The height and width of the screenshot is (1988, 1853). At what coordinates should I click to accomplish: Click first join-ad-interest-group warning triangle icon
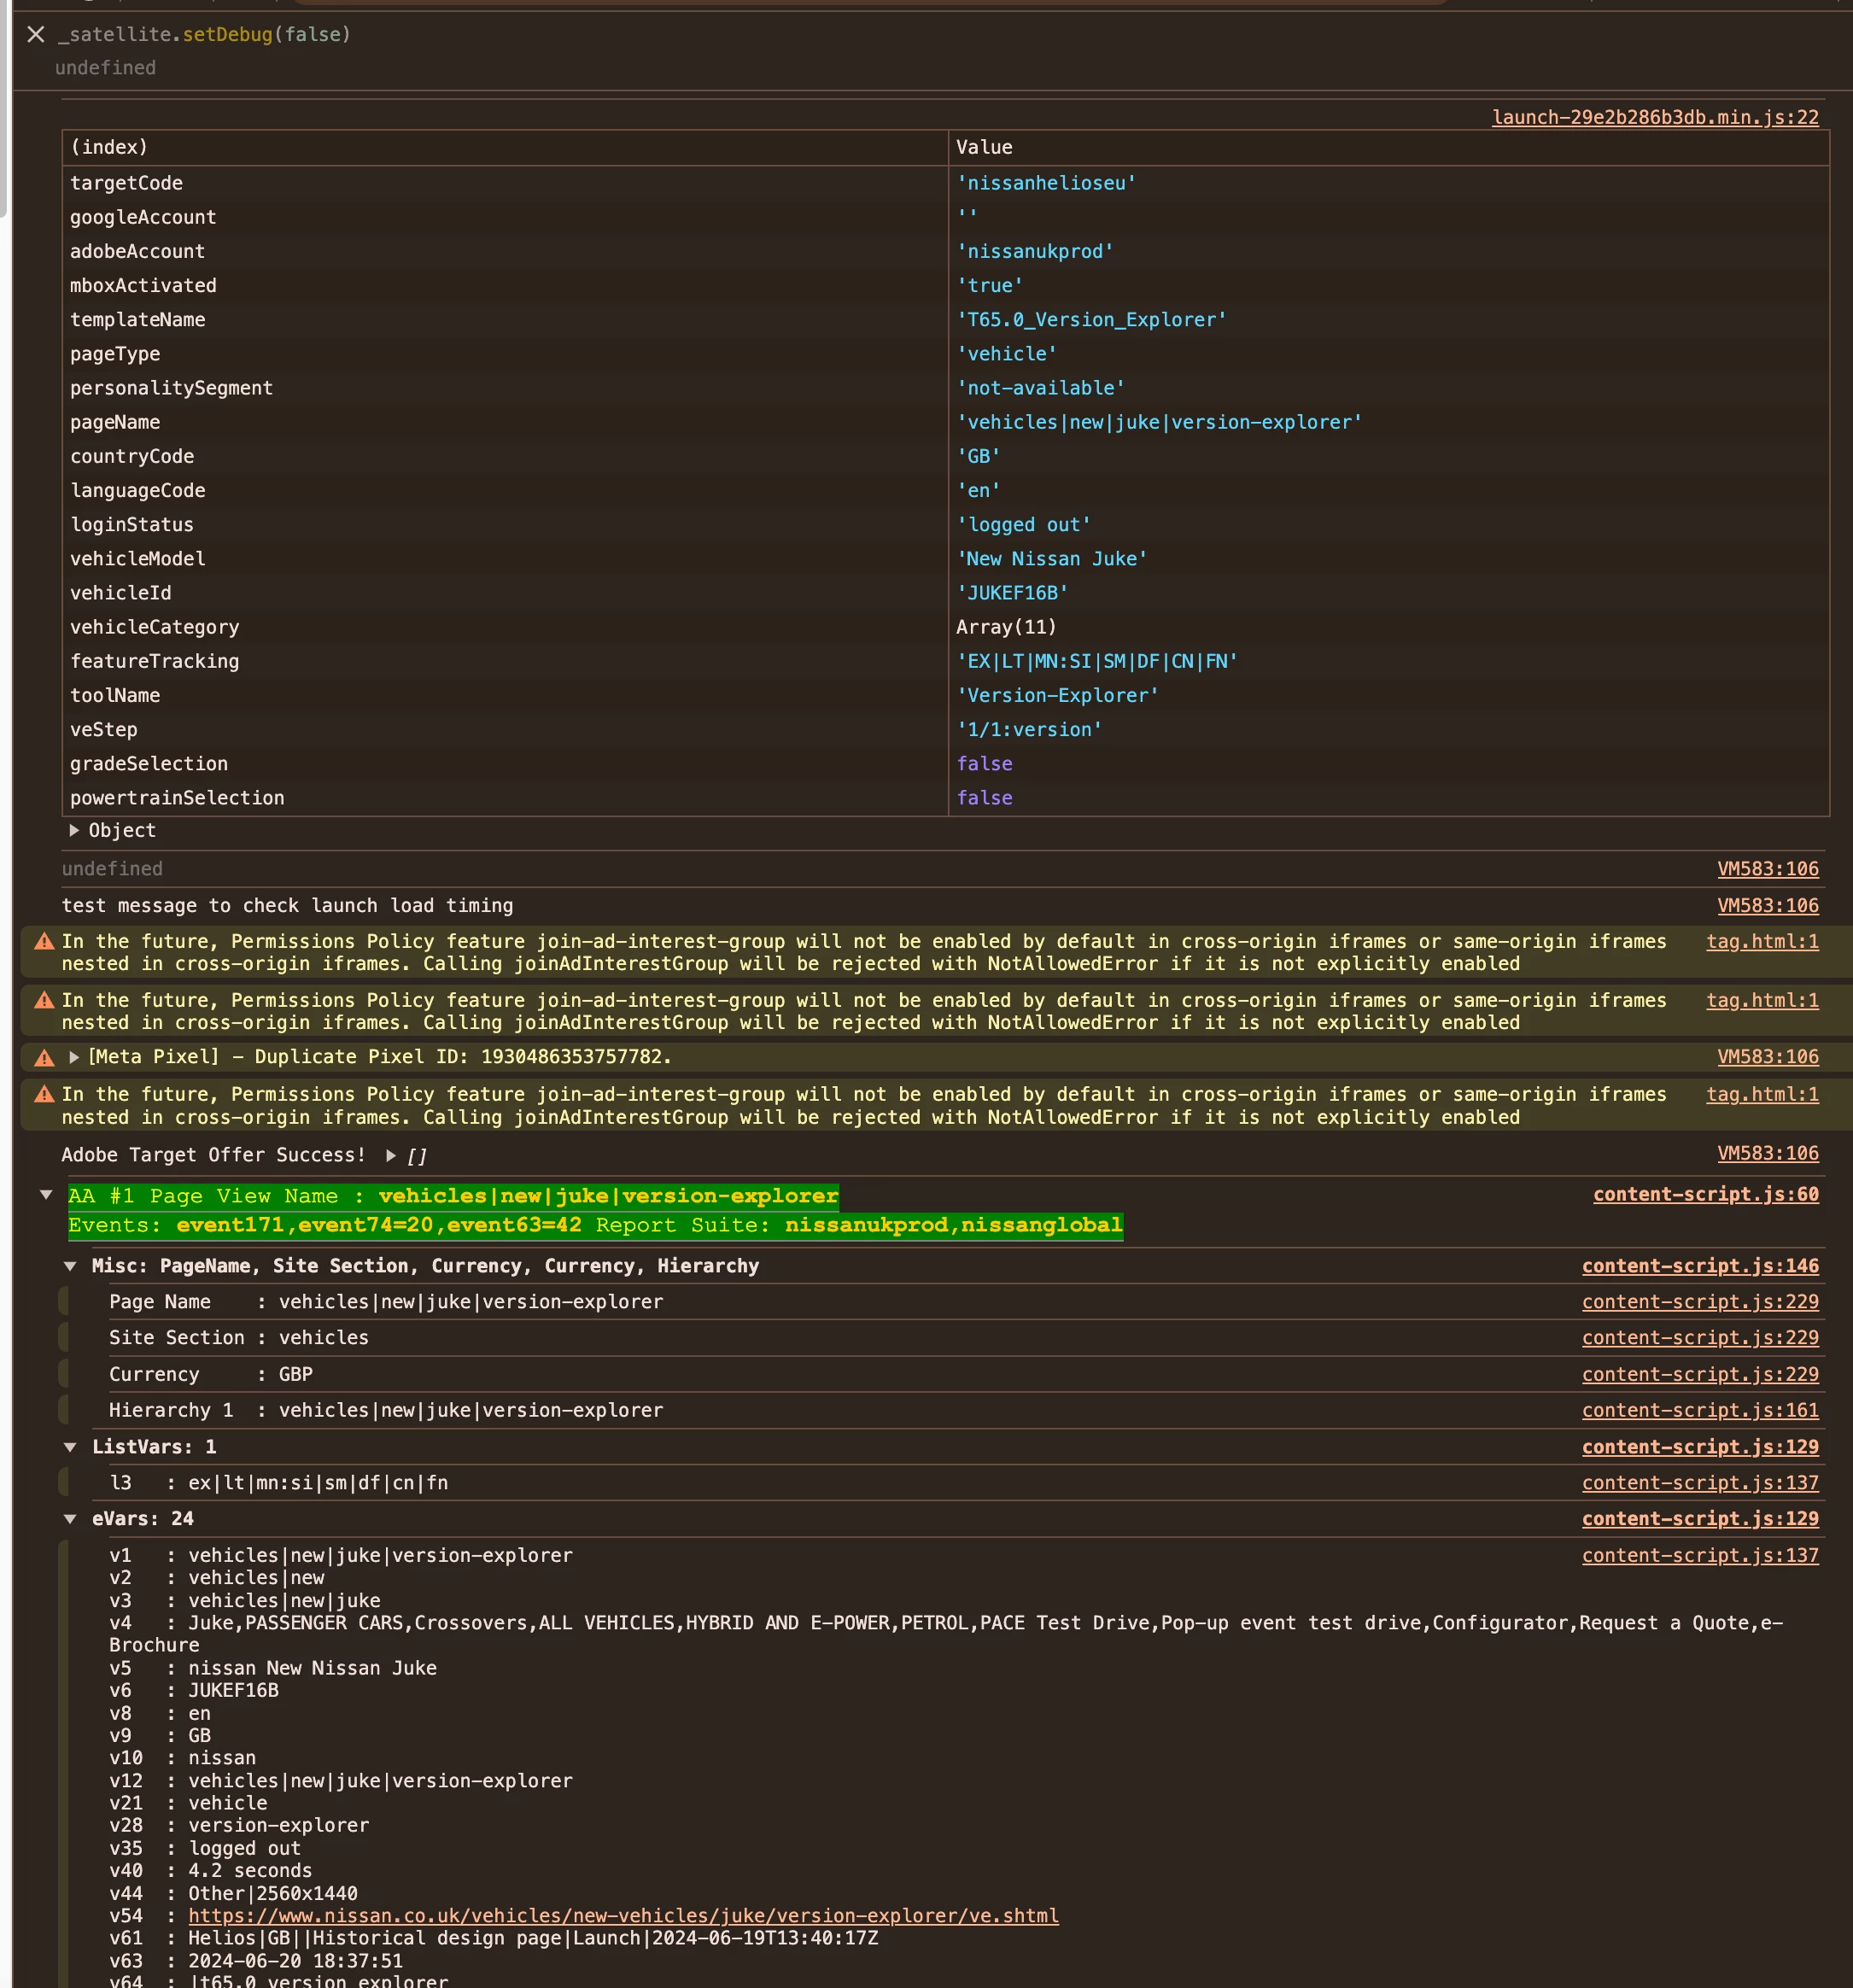(44, 941)
